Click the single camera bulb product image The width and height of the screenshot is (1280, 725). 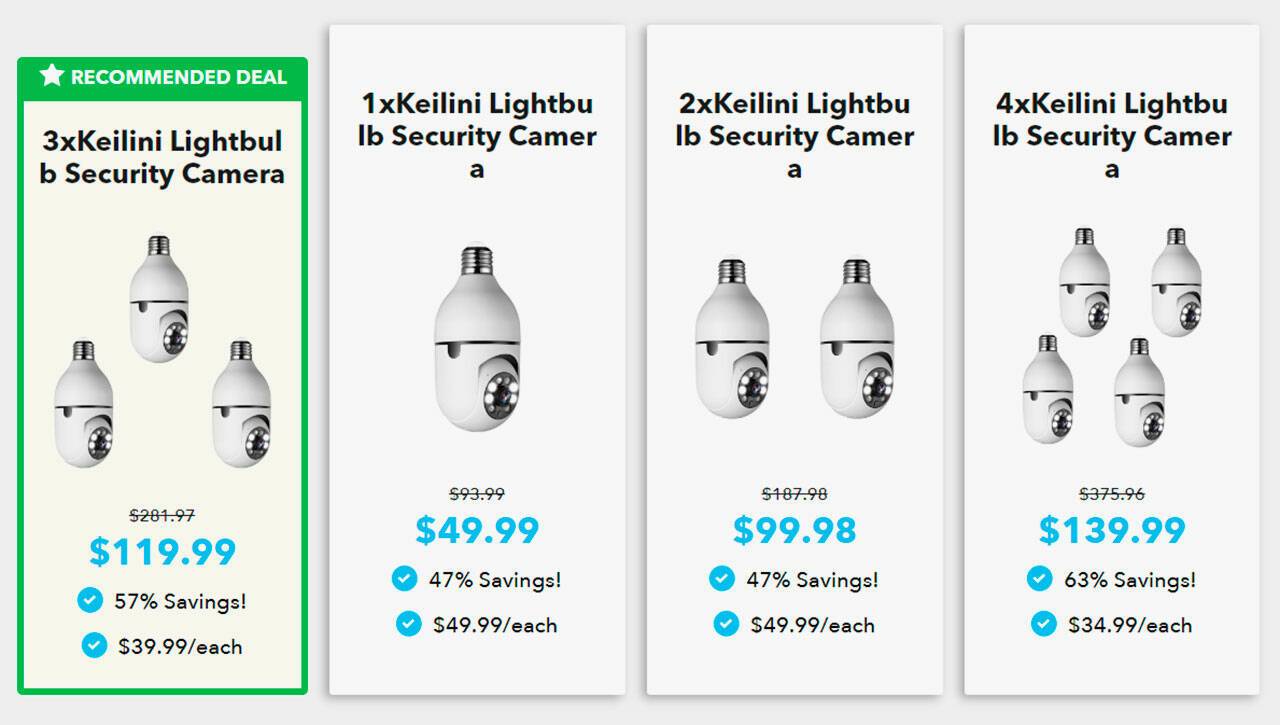click(x=477, y=338)
